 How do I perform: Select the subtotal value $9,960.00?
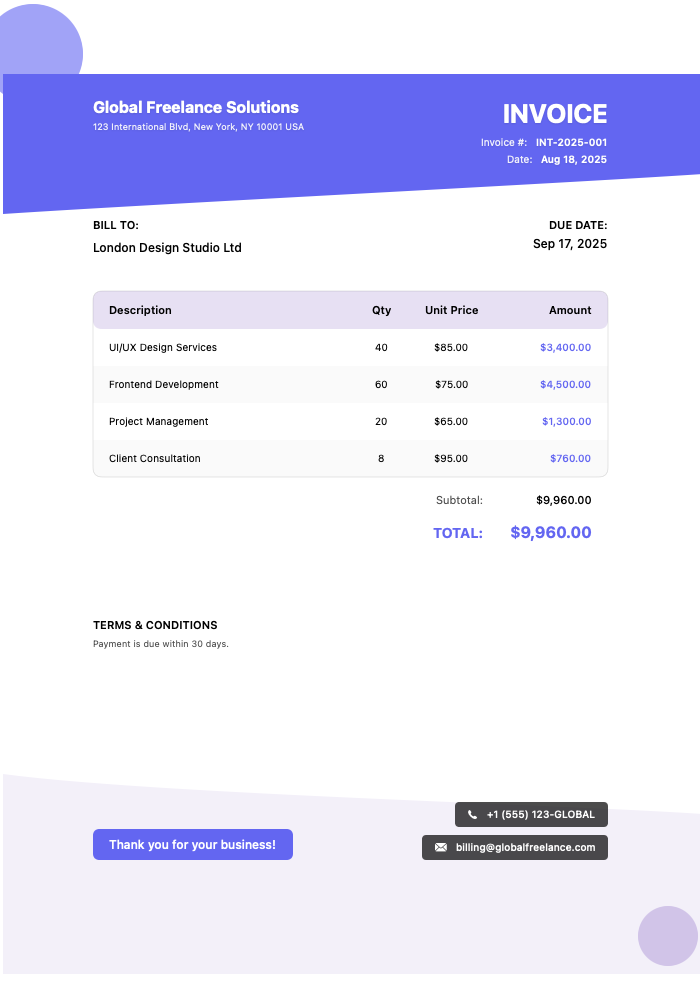click(x=564, y=500)
